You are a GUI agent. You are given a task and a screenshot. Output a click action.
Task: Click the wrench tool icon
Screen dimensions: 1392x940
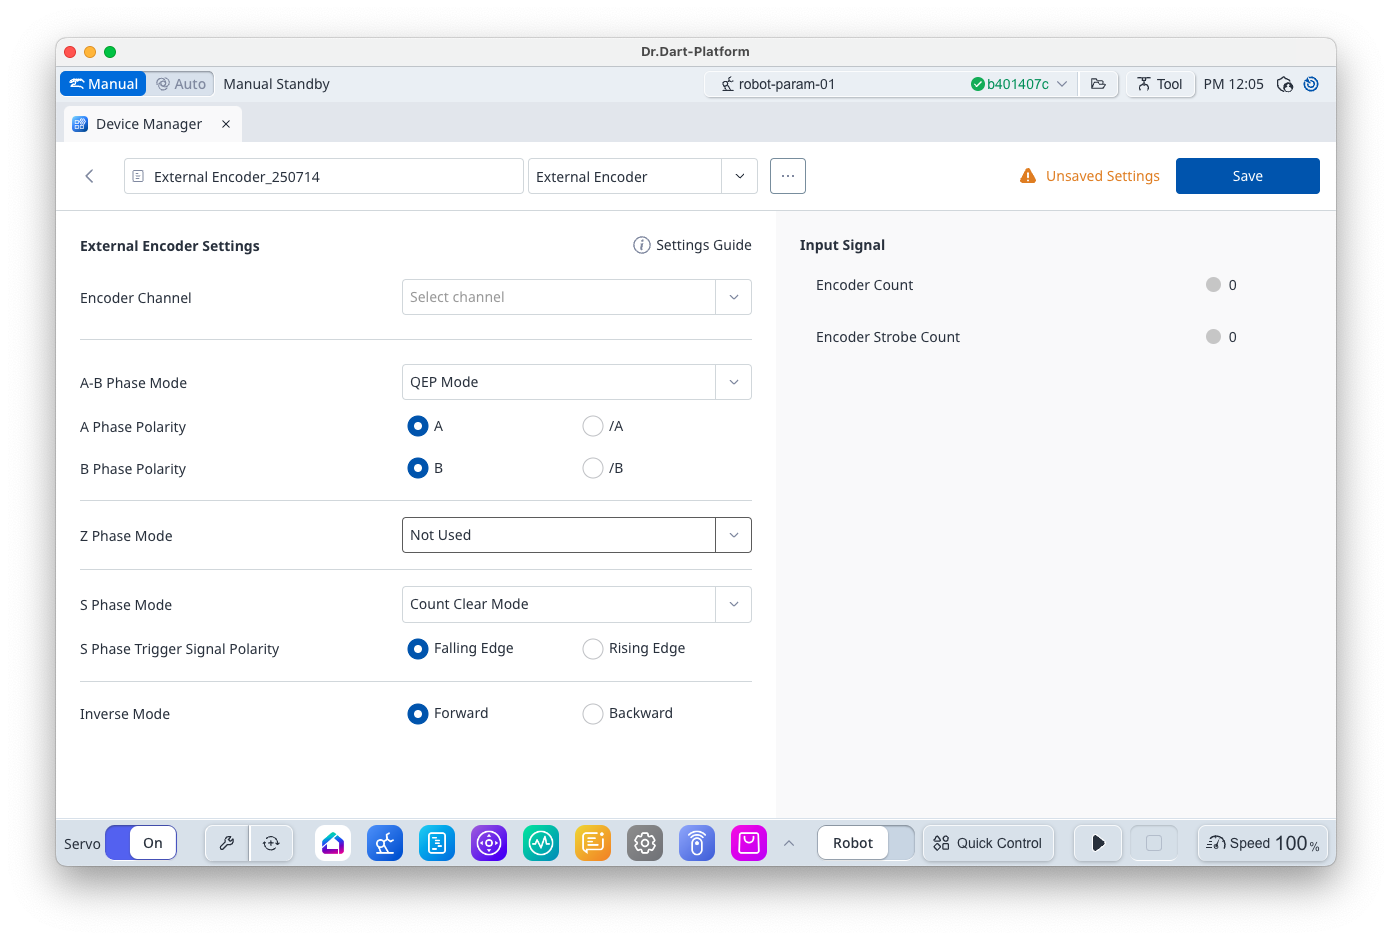pos(227,843)
